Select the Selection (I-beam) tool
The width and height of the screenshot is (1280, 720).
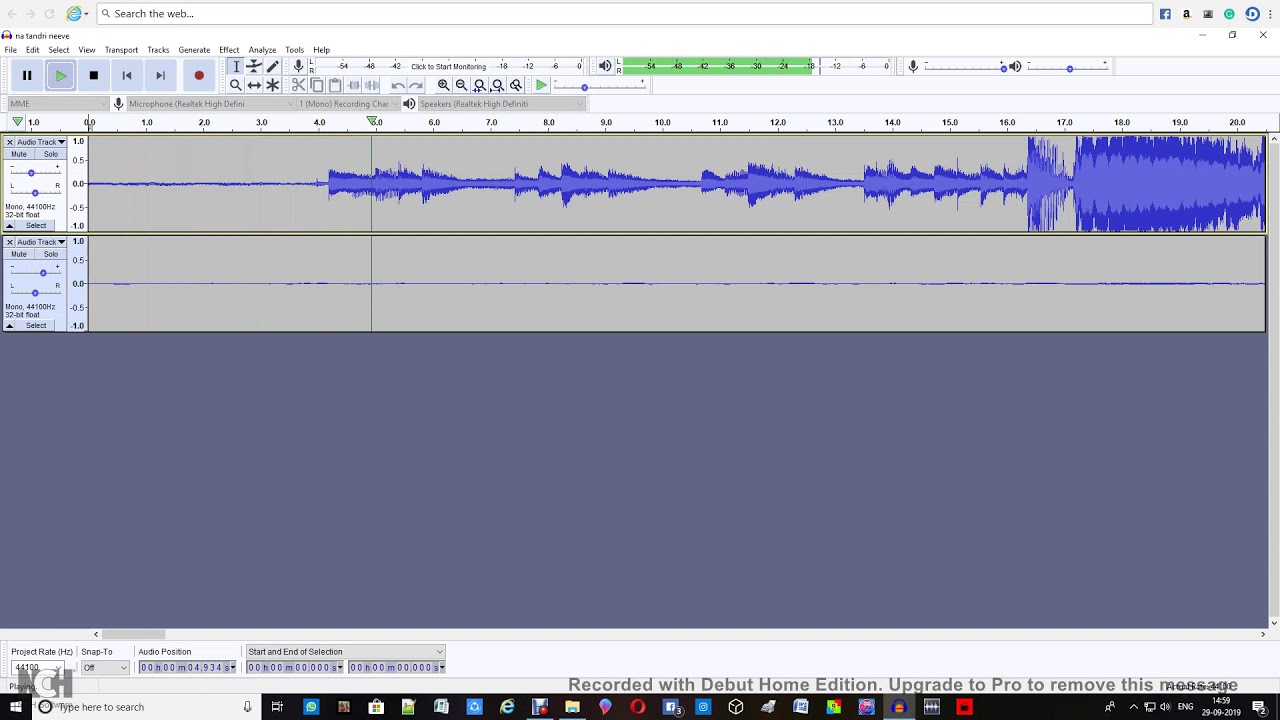pyautogui.click(x=236, y=66)
